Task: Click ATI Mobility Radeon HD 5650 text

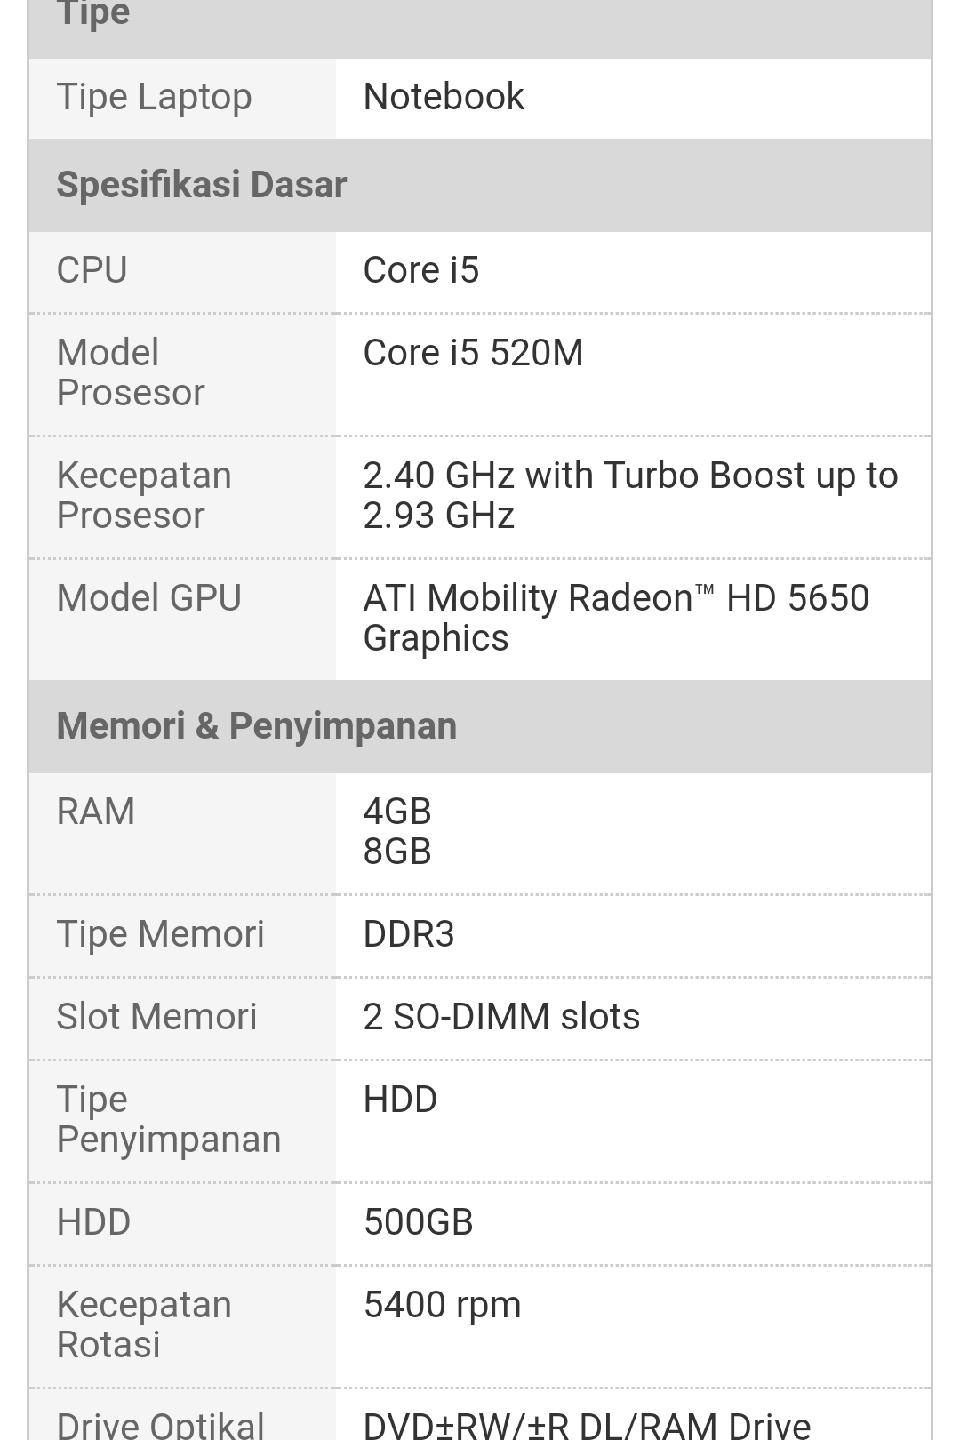Action: 616,618
